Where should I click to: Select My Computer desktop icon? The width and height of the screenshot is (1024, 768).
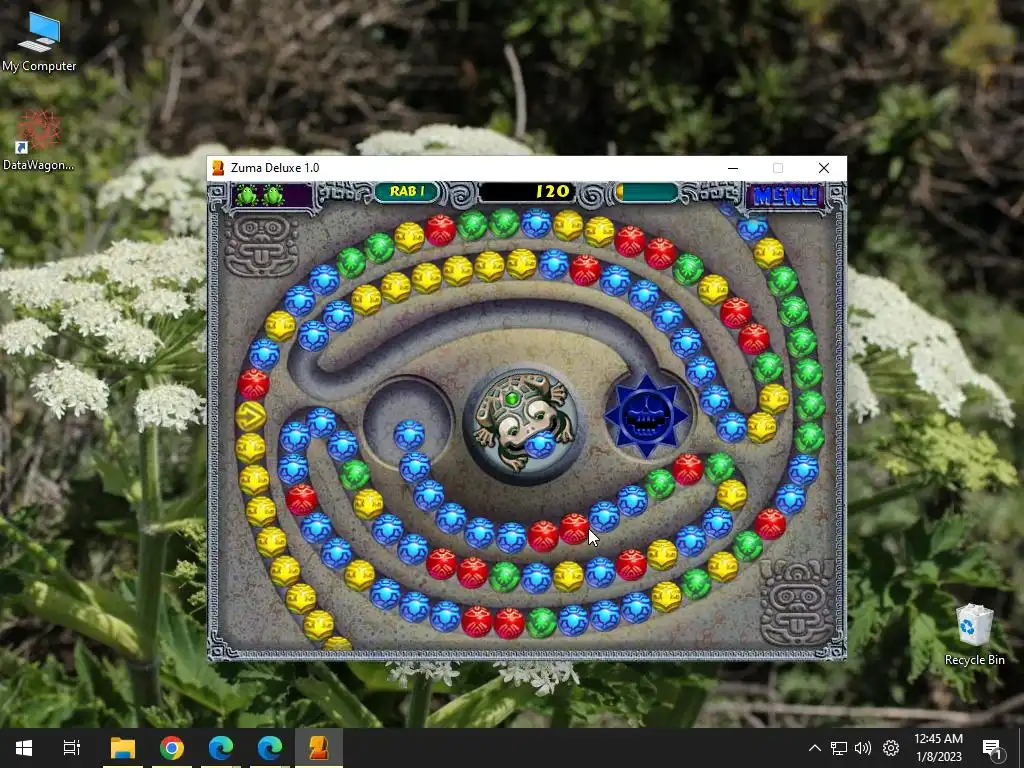(39, 42)
